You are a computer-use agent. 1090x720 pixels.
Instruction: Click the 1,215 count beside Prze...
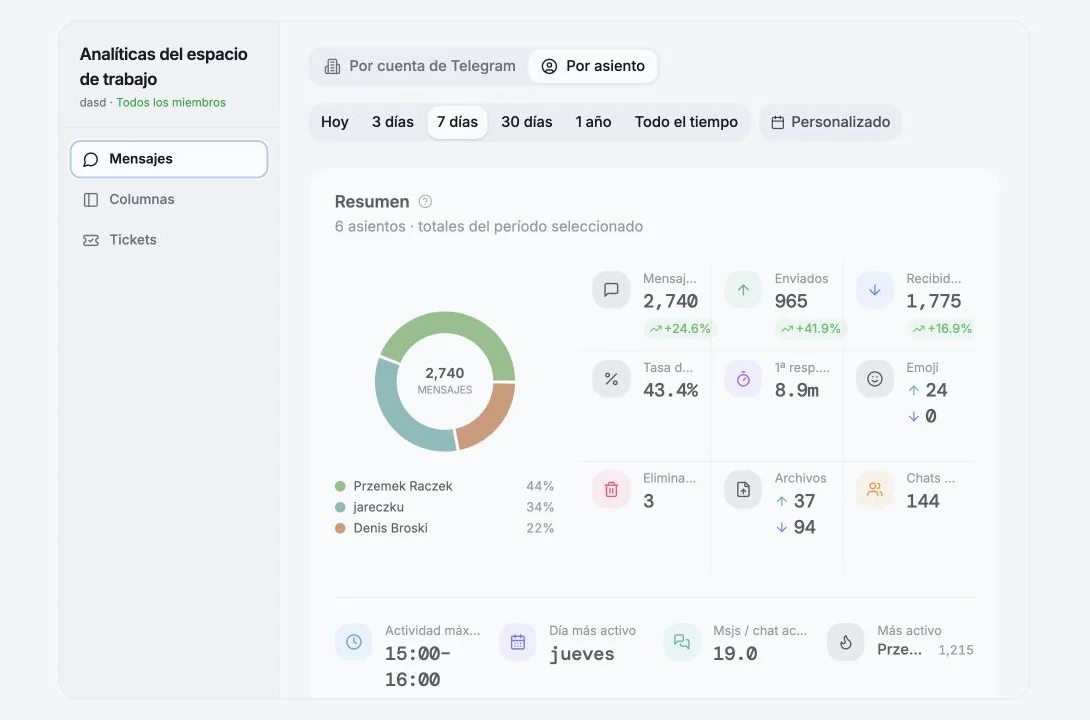click(956, 650)
